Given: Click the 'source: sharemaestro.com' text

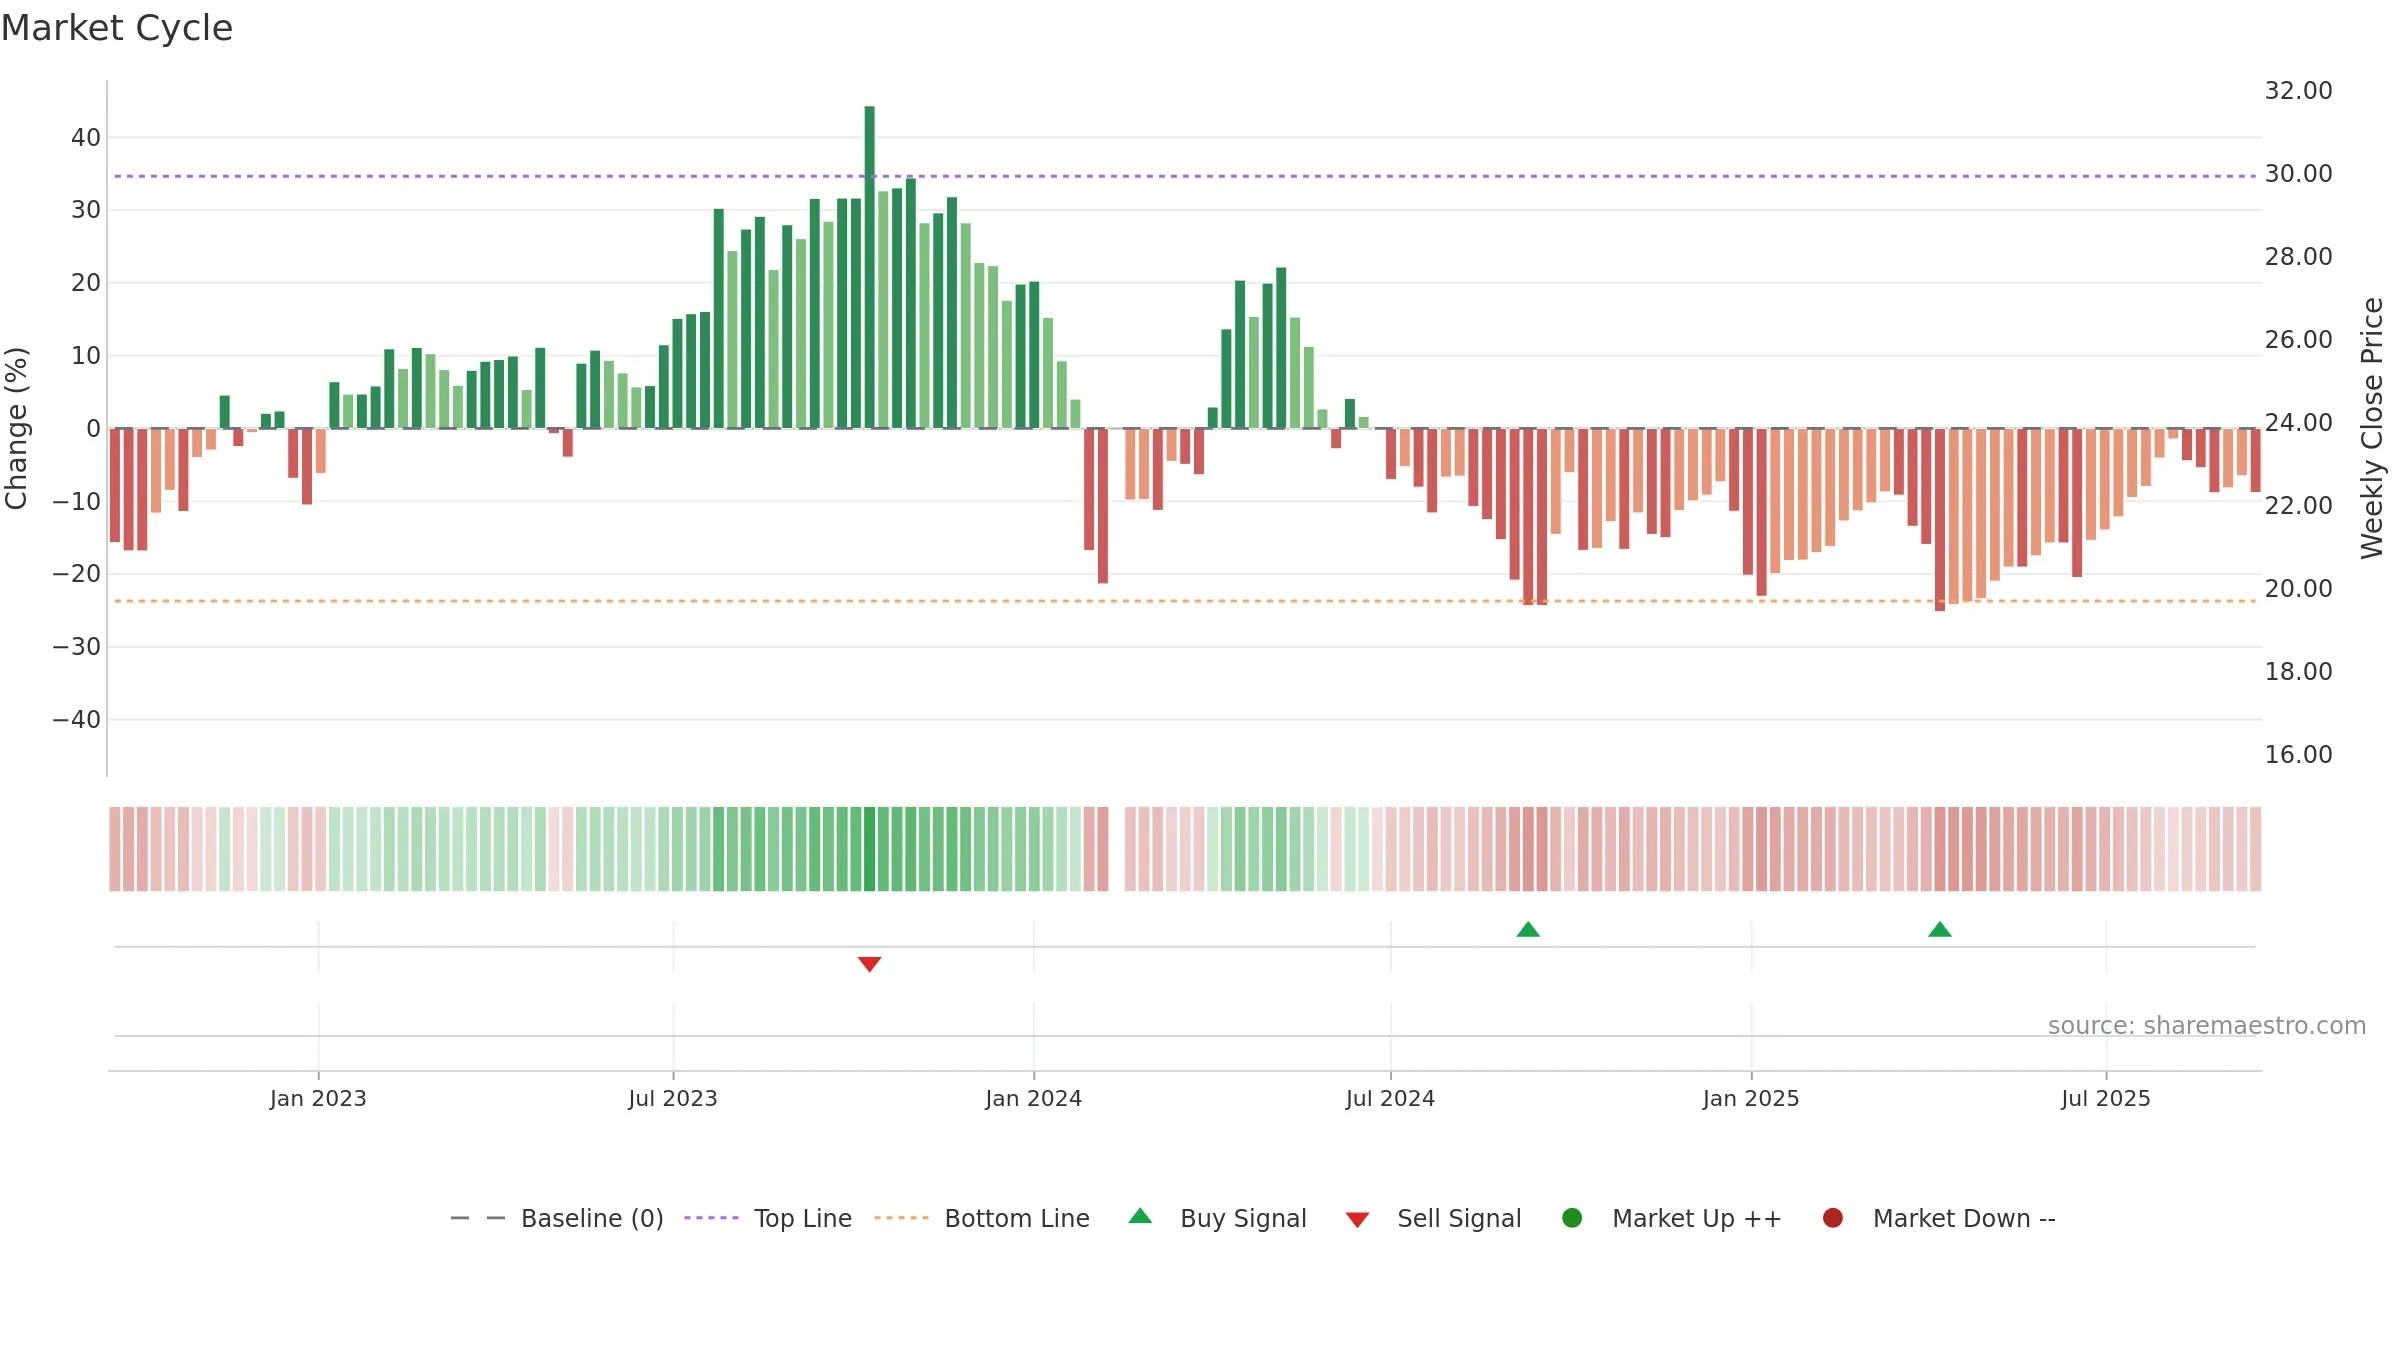Looking at the screenshot, I should (2207, 1026).
